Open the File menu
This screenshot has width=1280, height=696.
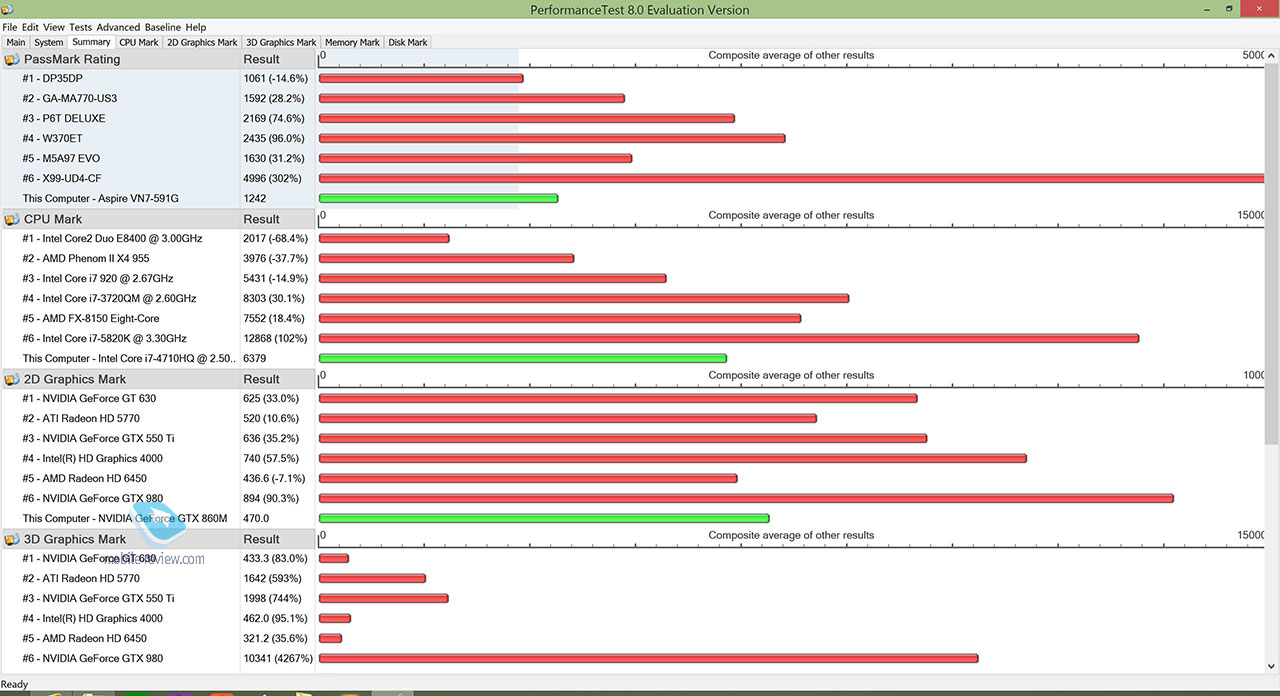[10, 27]
